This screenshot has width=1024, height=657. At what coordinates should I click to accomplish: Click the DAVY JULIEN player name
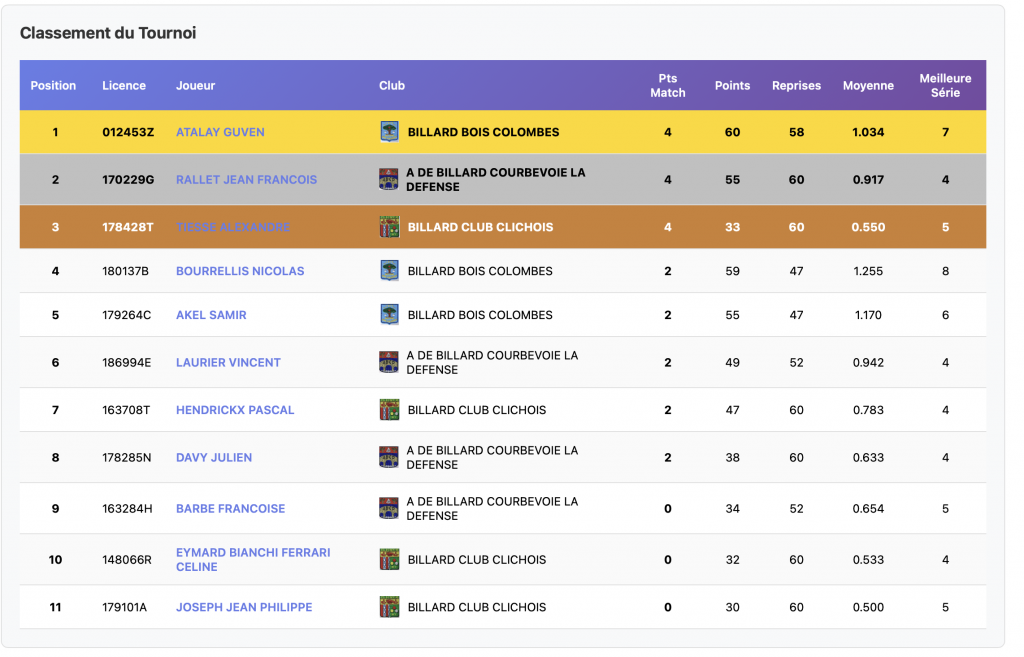(214, 458)
